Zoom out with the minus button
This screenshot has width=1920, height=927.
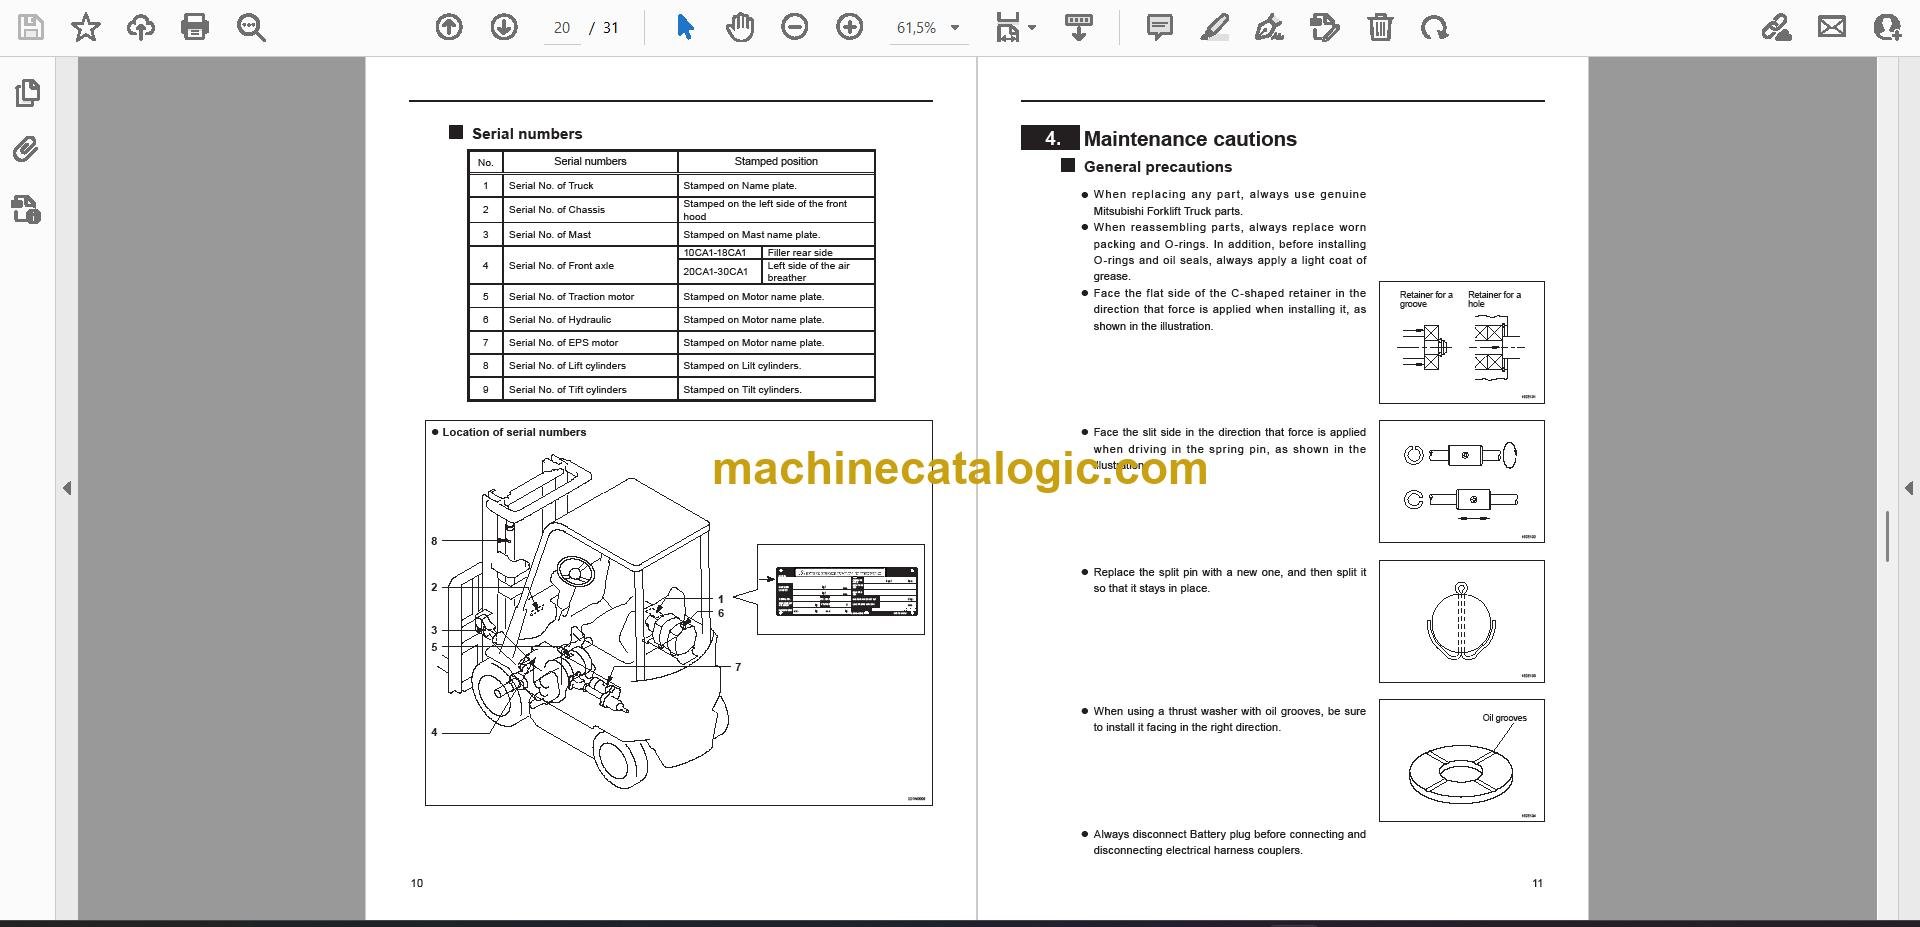795,27
